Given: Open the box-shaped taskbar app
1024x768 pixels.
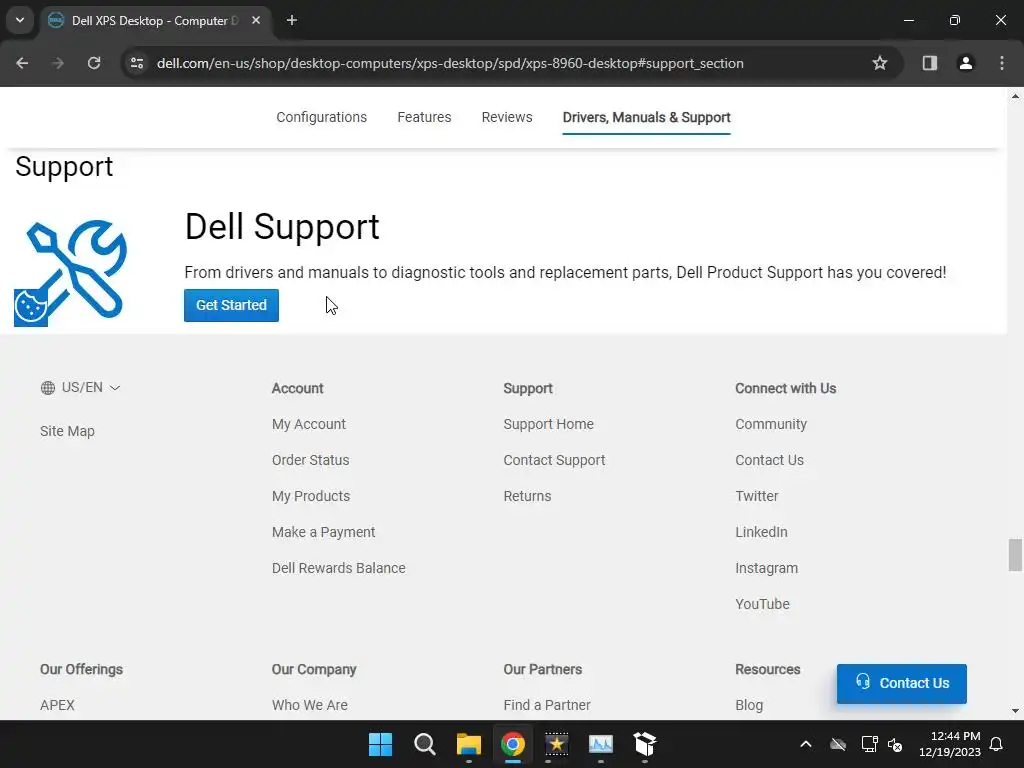Looking at the screenshot, I should pos(645,744).
